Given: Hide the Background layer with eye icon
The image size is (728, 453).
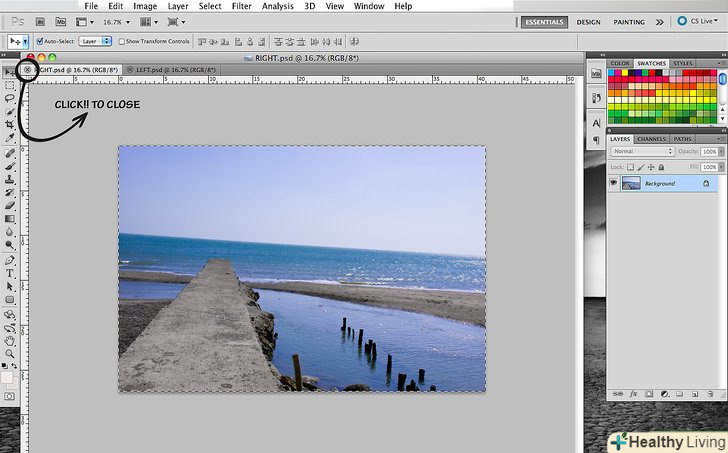Looking at the screenshot, I should click(614, 184).
